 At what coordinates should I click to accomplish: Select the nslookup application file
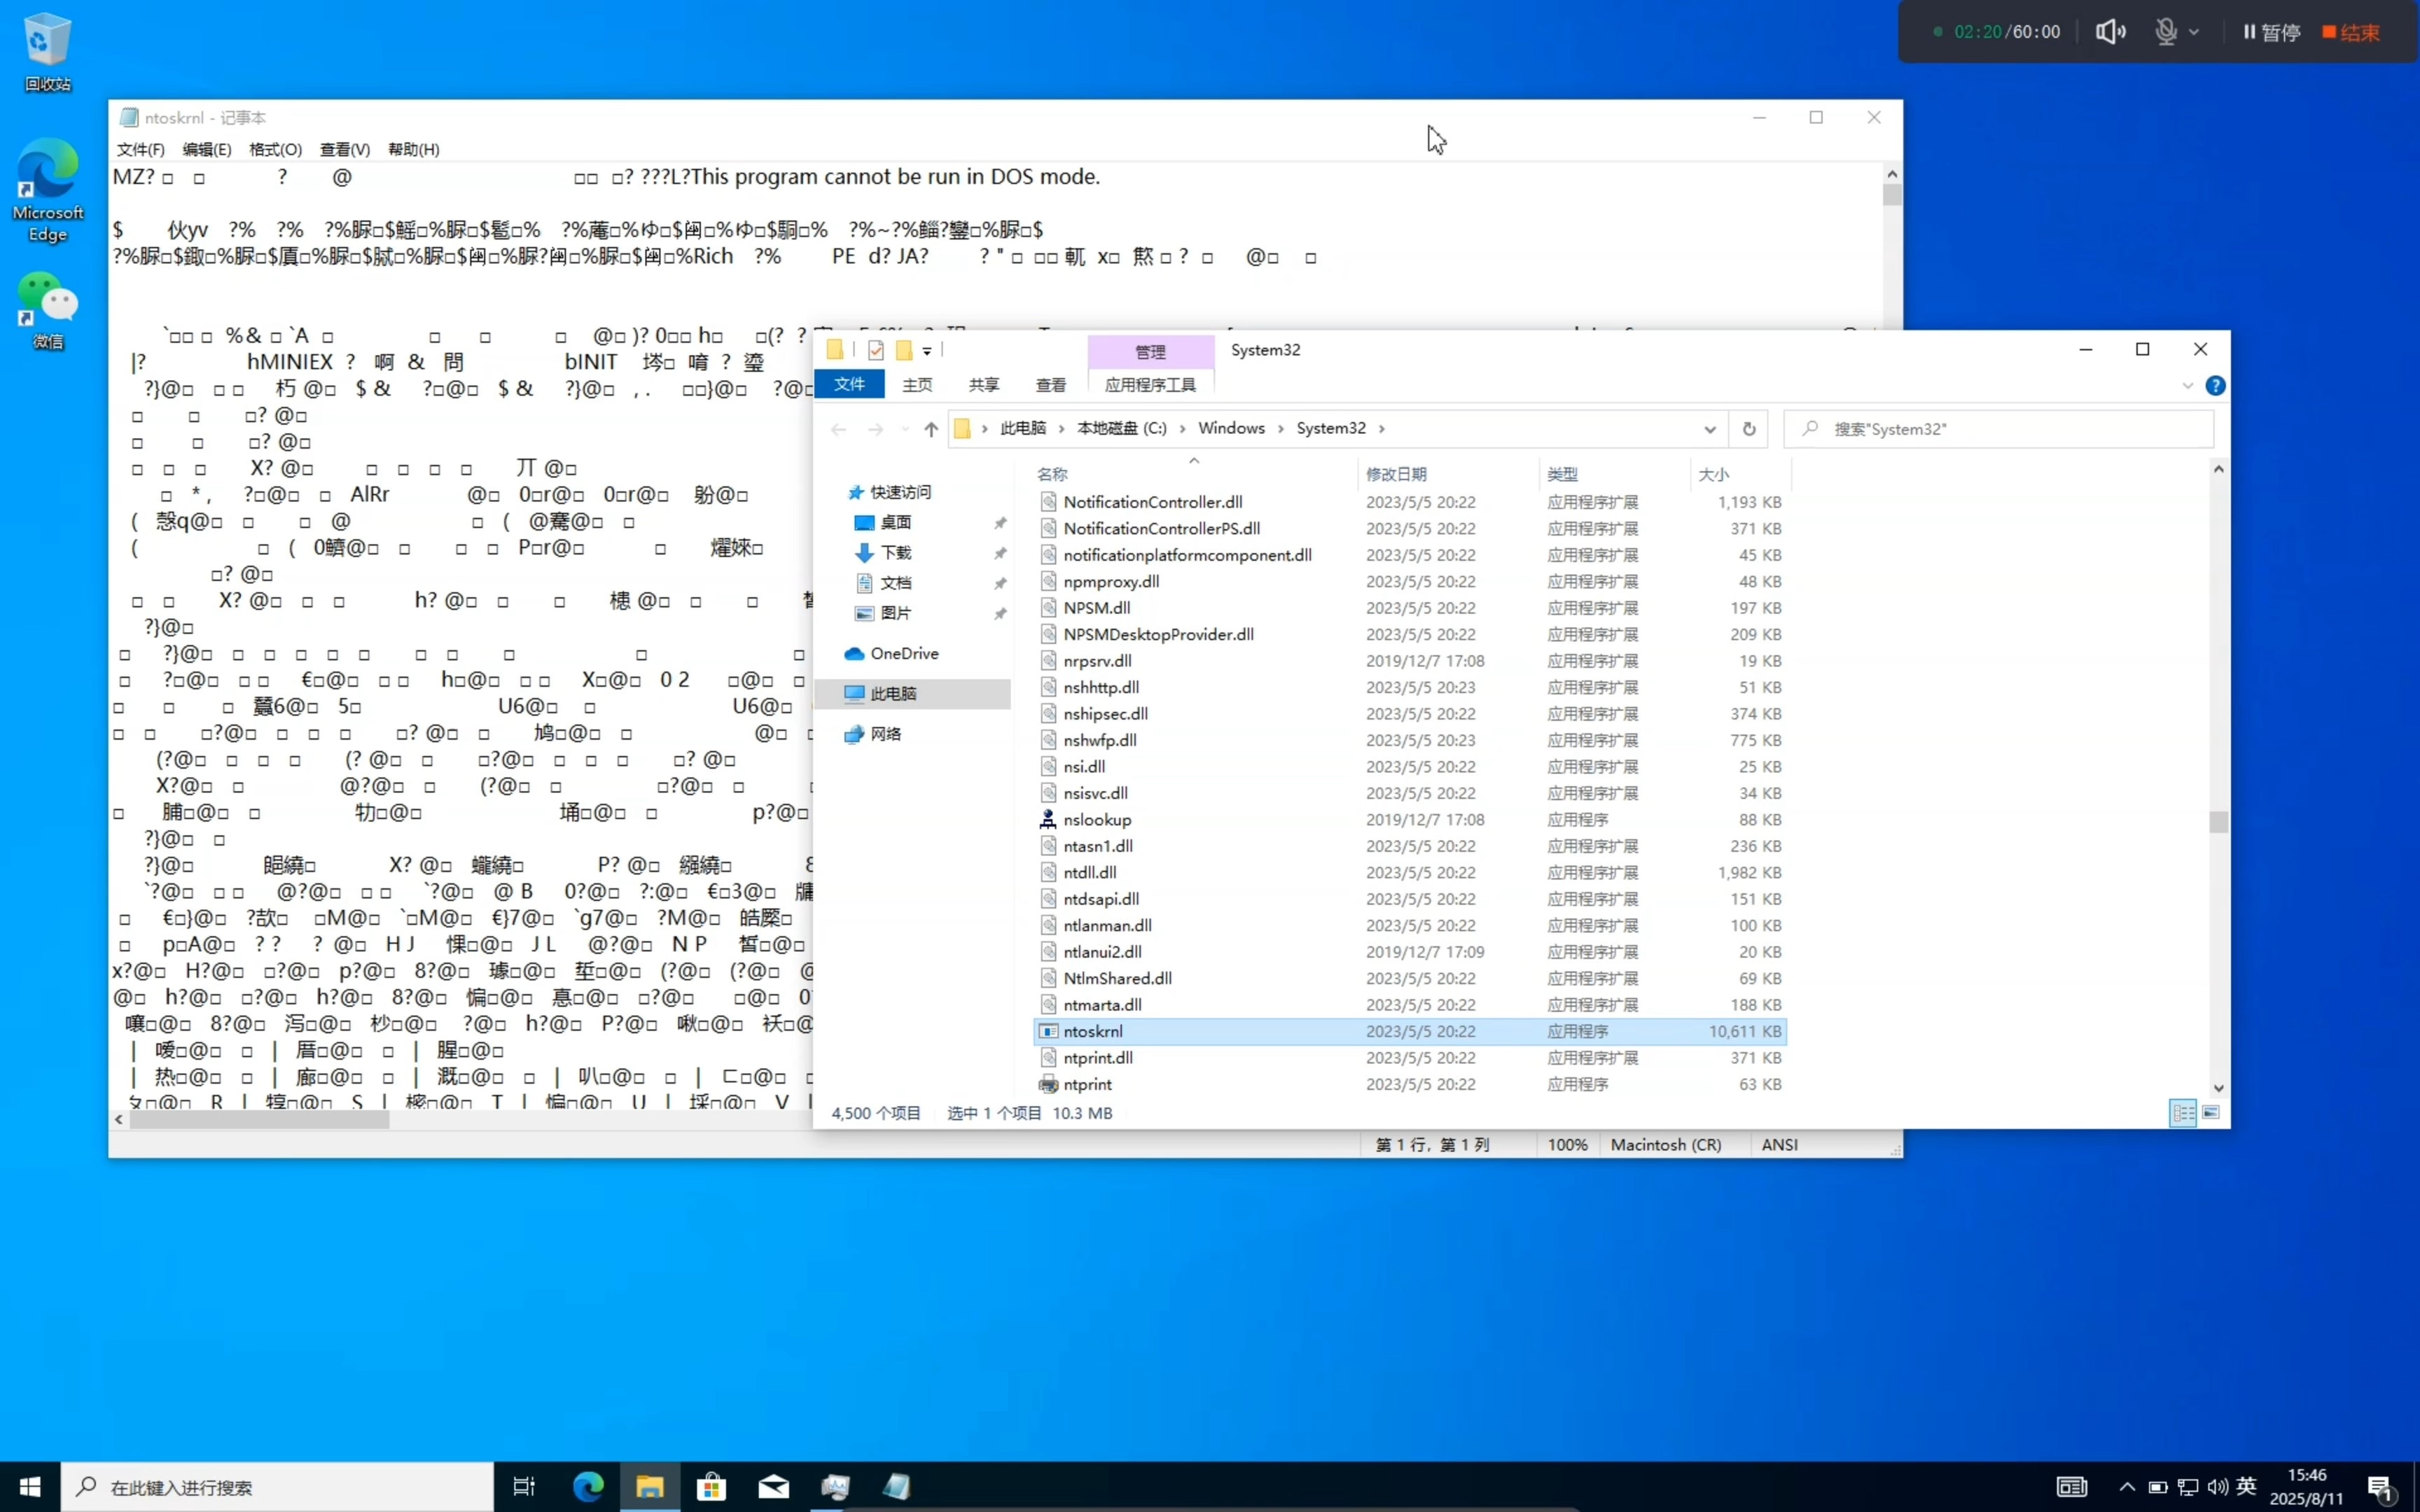[x=1410, y=819]
